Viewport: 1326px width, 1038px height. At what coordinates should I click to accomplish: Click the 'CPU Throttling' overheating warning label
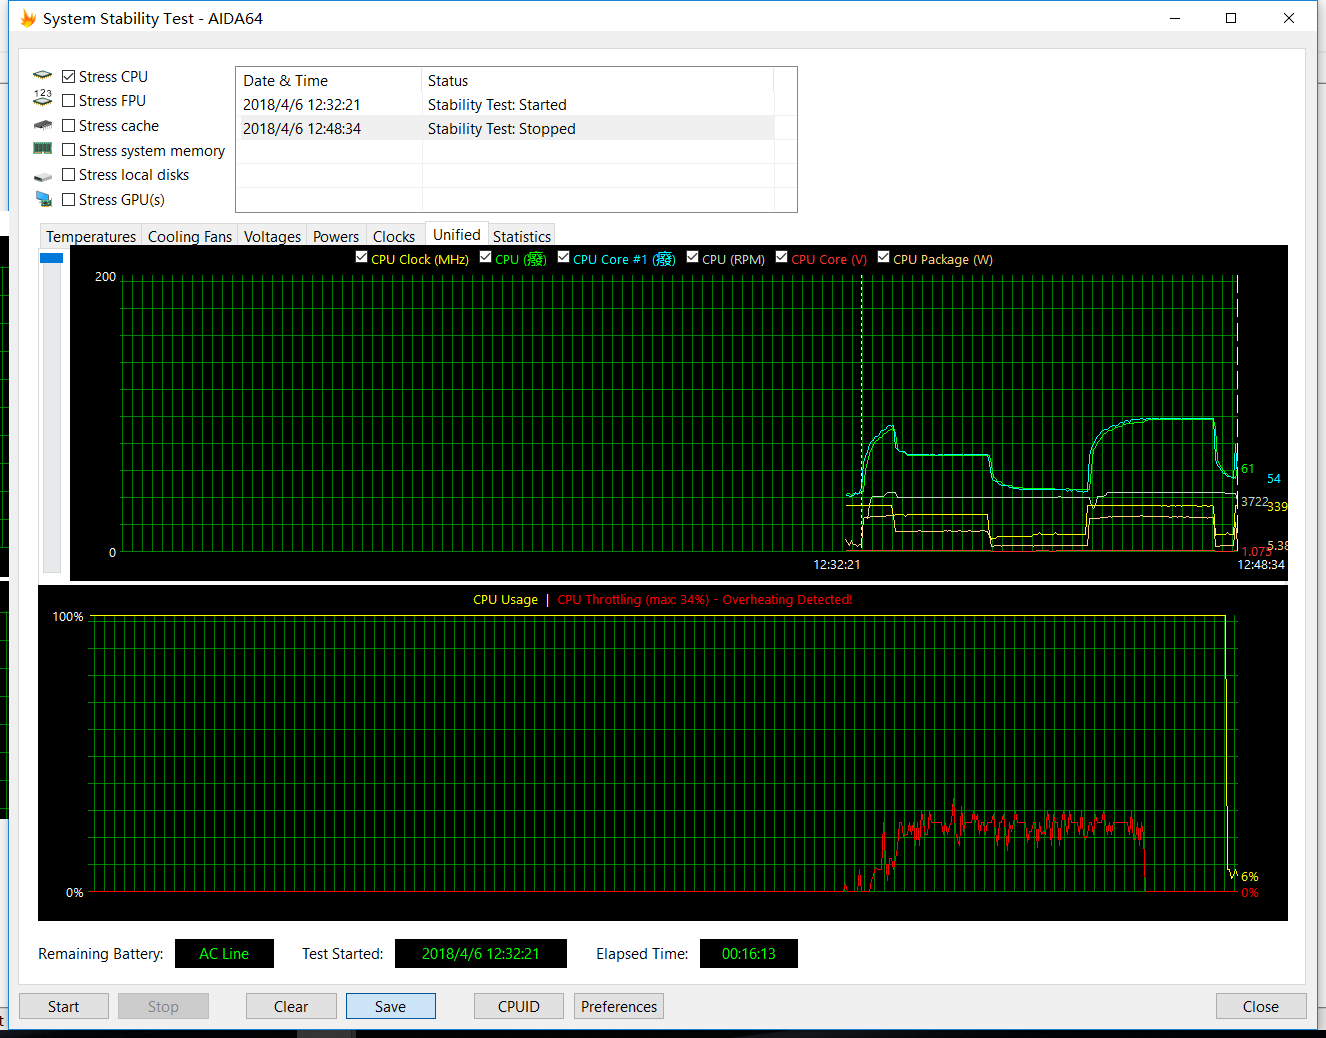pos(705,599)
